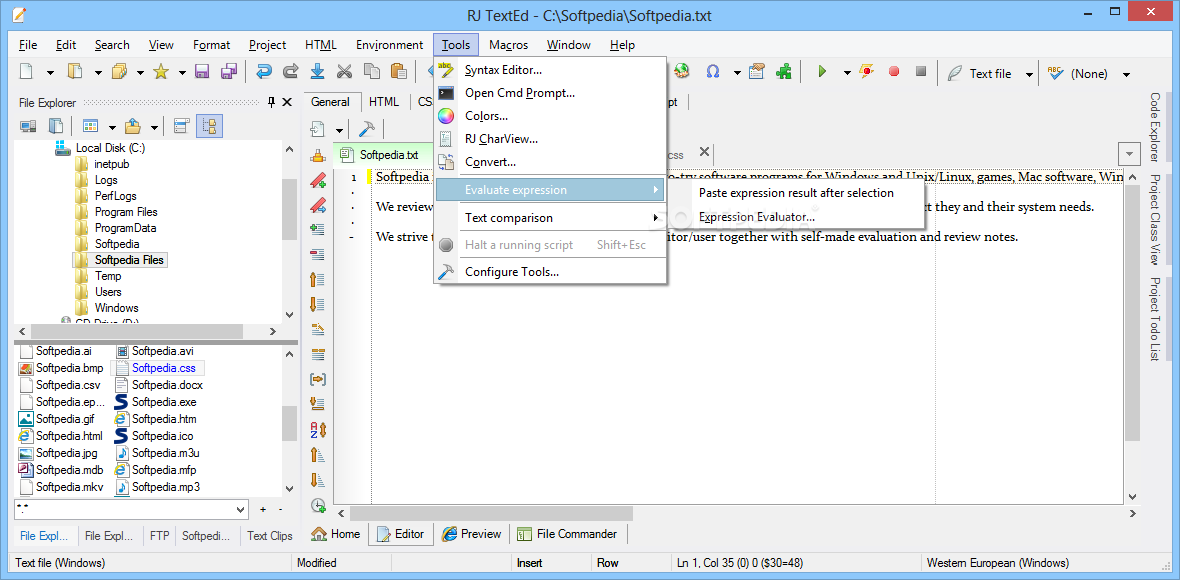The height and width of the screenshot is (580, 1180).
Task: Click the Cut scissors icon
Action: pyautogui.click(x=345, y=72)
